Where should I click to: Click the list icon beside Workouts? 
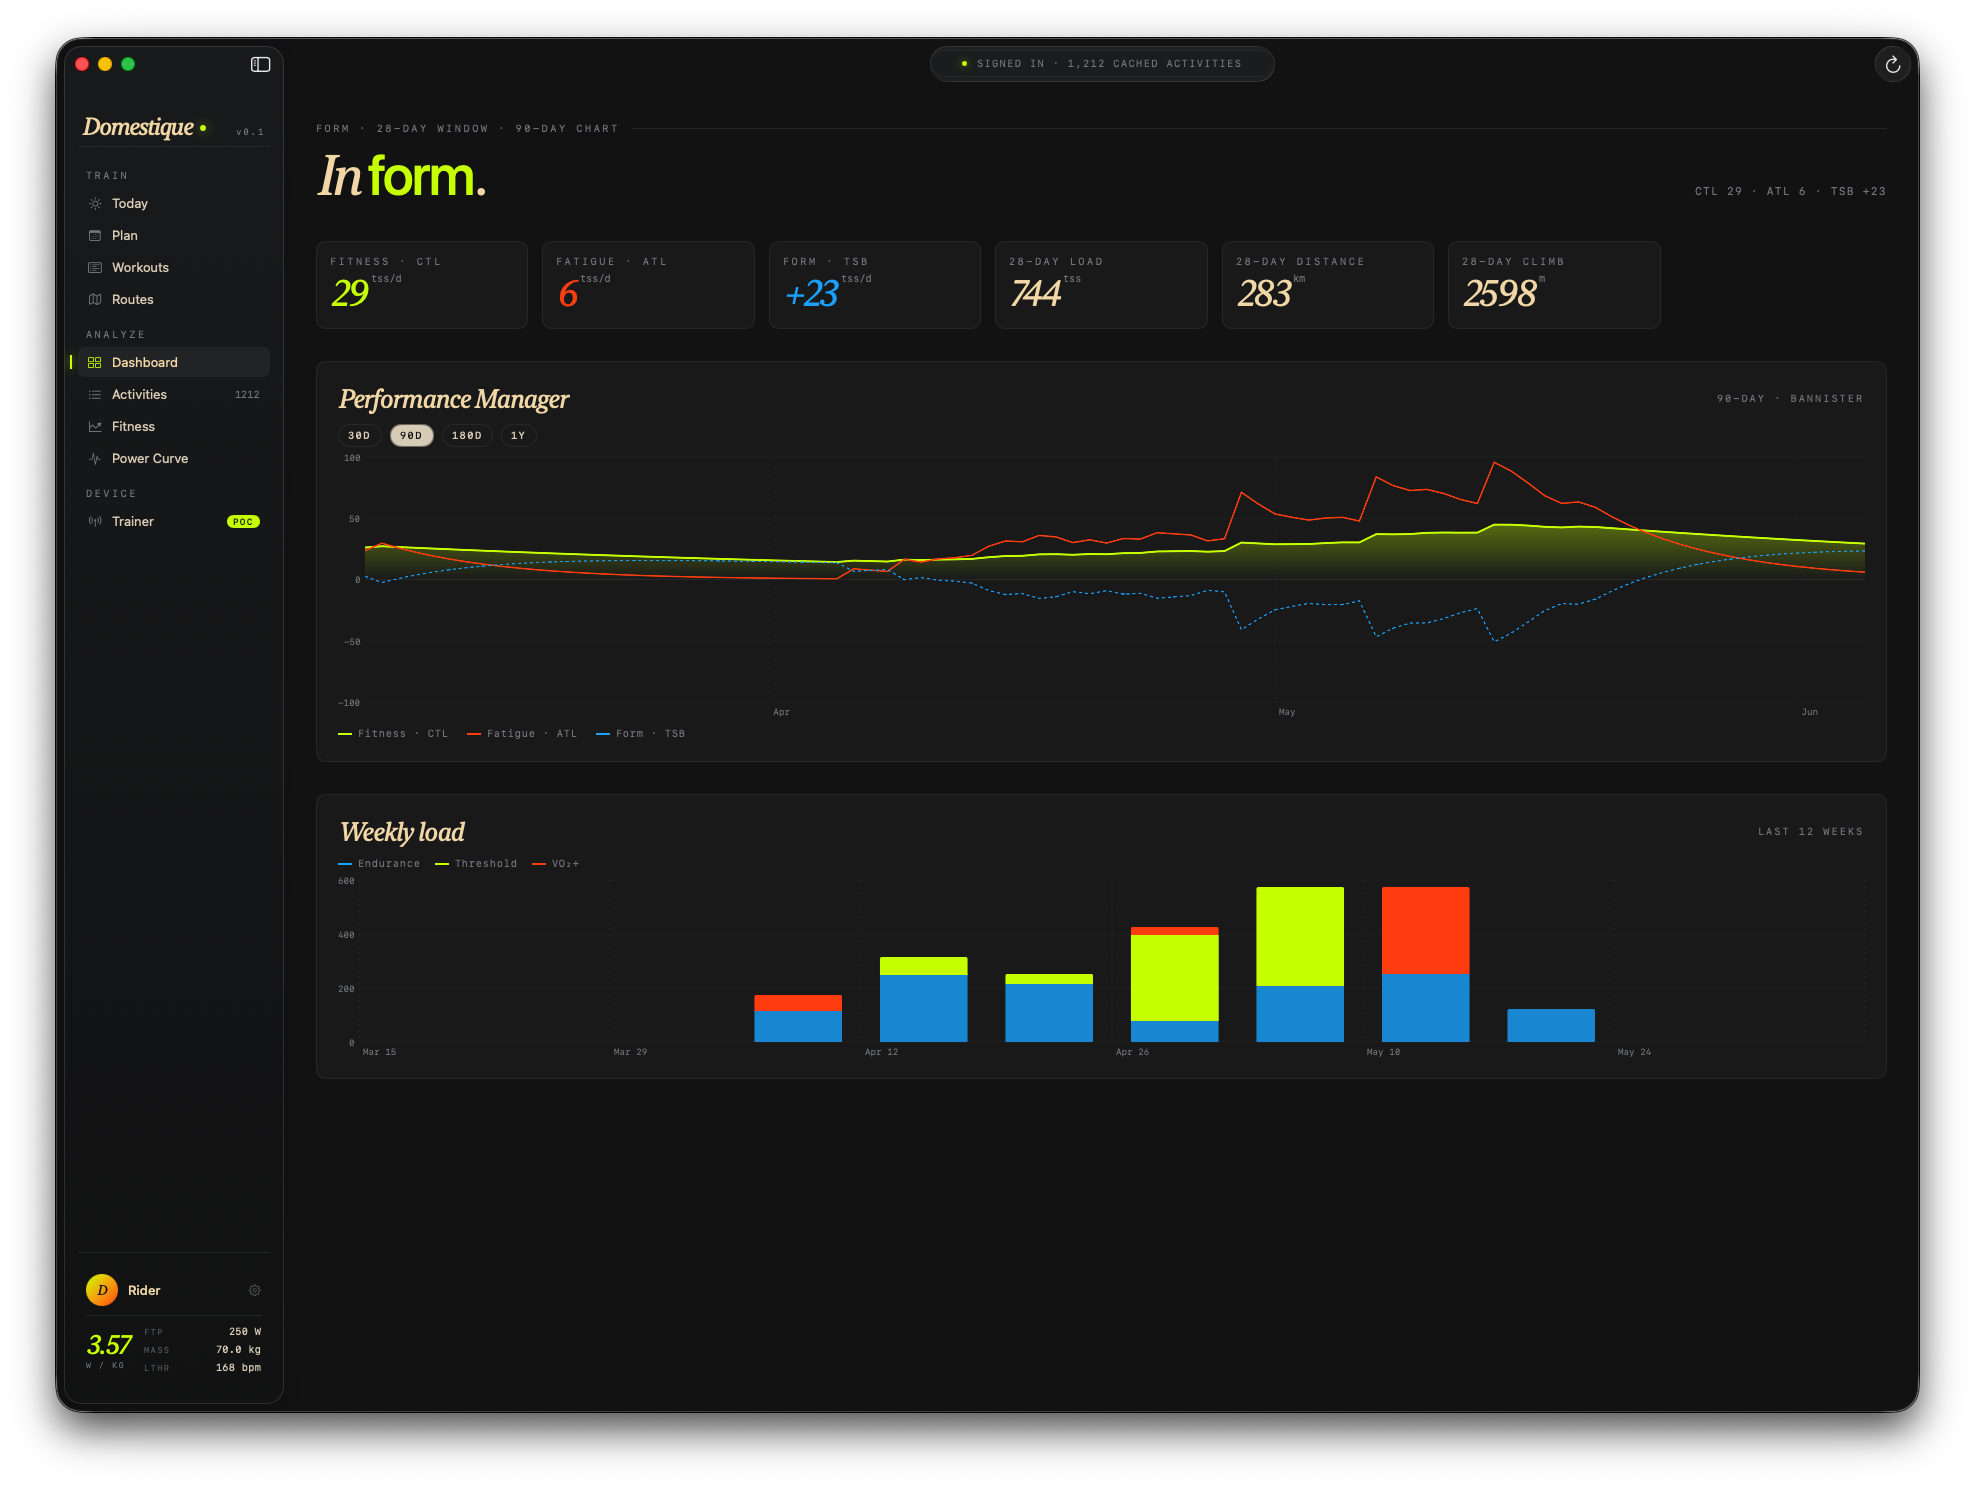(95, 267)
